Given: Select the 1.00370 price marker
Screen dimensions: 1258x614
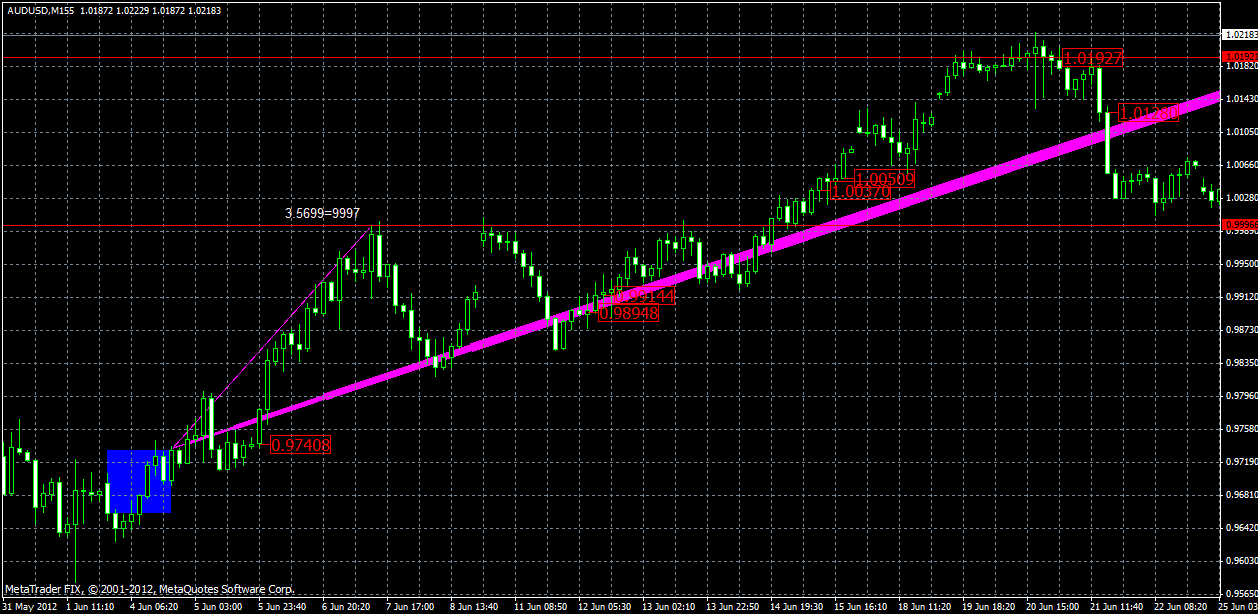Looking at the screenshot, I should pyautogui.click(x=861, y=190).
